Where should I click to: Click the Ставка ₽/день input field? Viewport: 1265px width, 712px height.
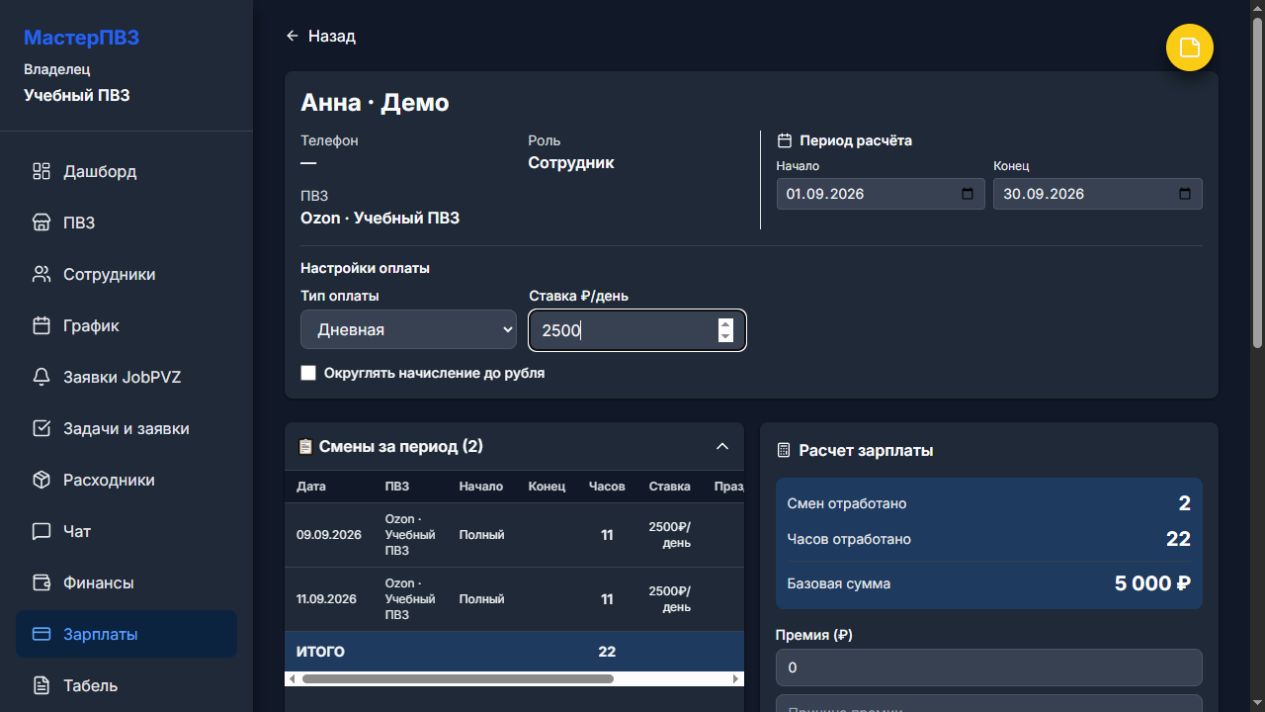pos(637,330)
